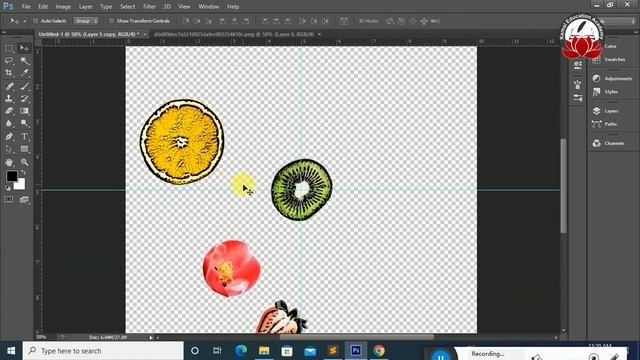Select the Crop tool
The width and height of the screenshot is (640, 360).
[9, 73]
